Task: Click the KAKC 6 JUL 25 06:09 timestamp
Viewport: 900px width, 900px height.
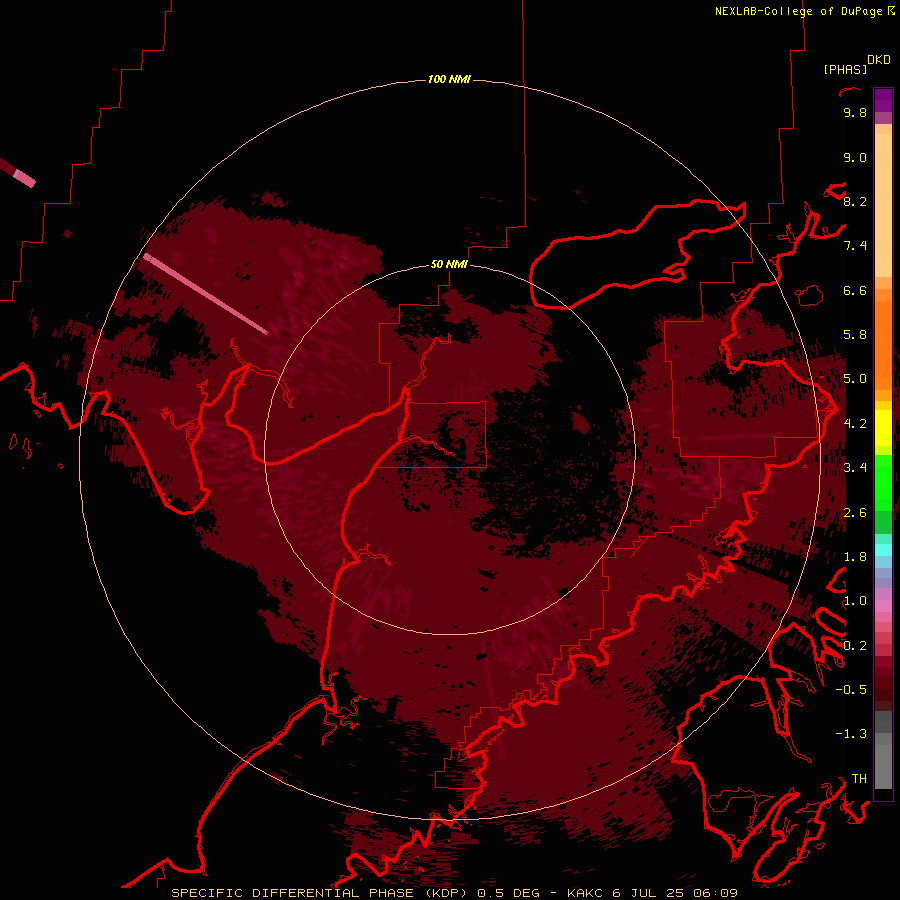Action: (652, 893)
